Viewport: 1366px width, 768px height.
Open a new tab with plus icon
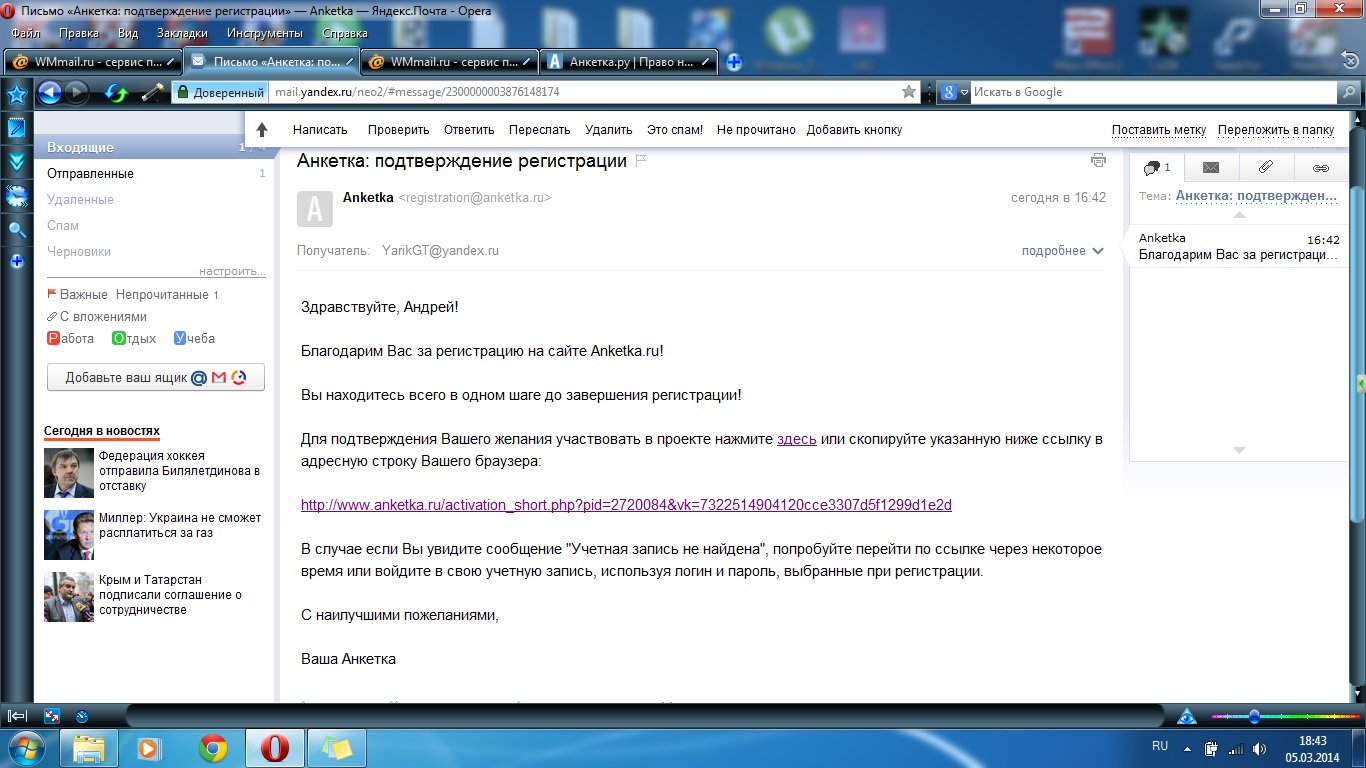(733, 62)
